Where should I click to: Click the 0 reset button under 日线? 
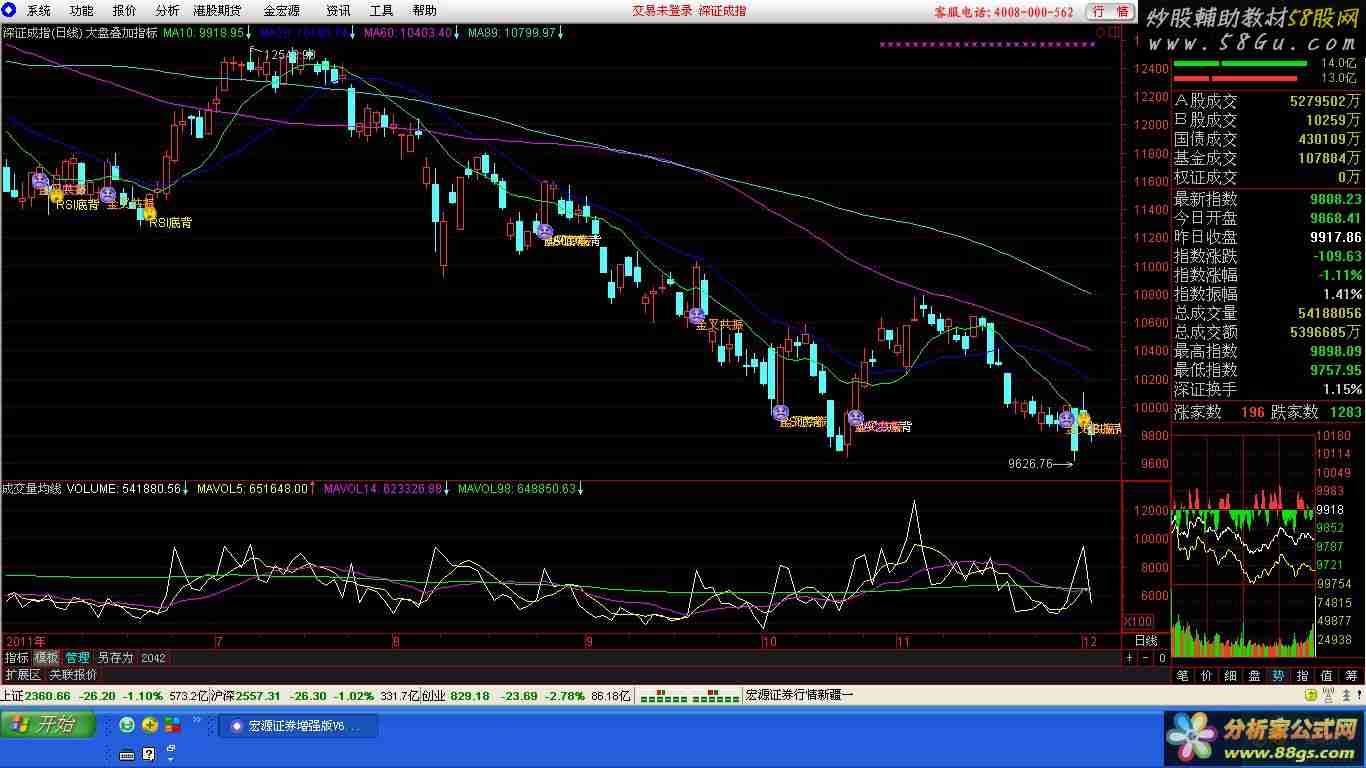(1162, 658)
